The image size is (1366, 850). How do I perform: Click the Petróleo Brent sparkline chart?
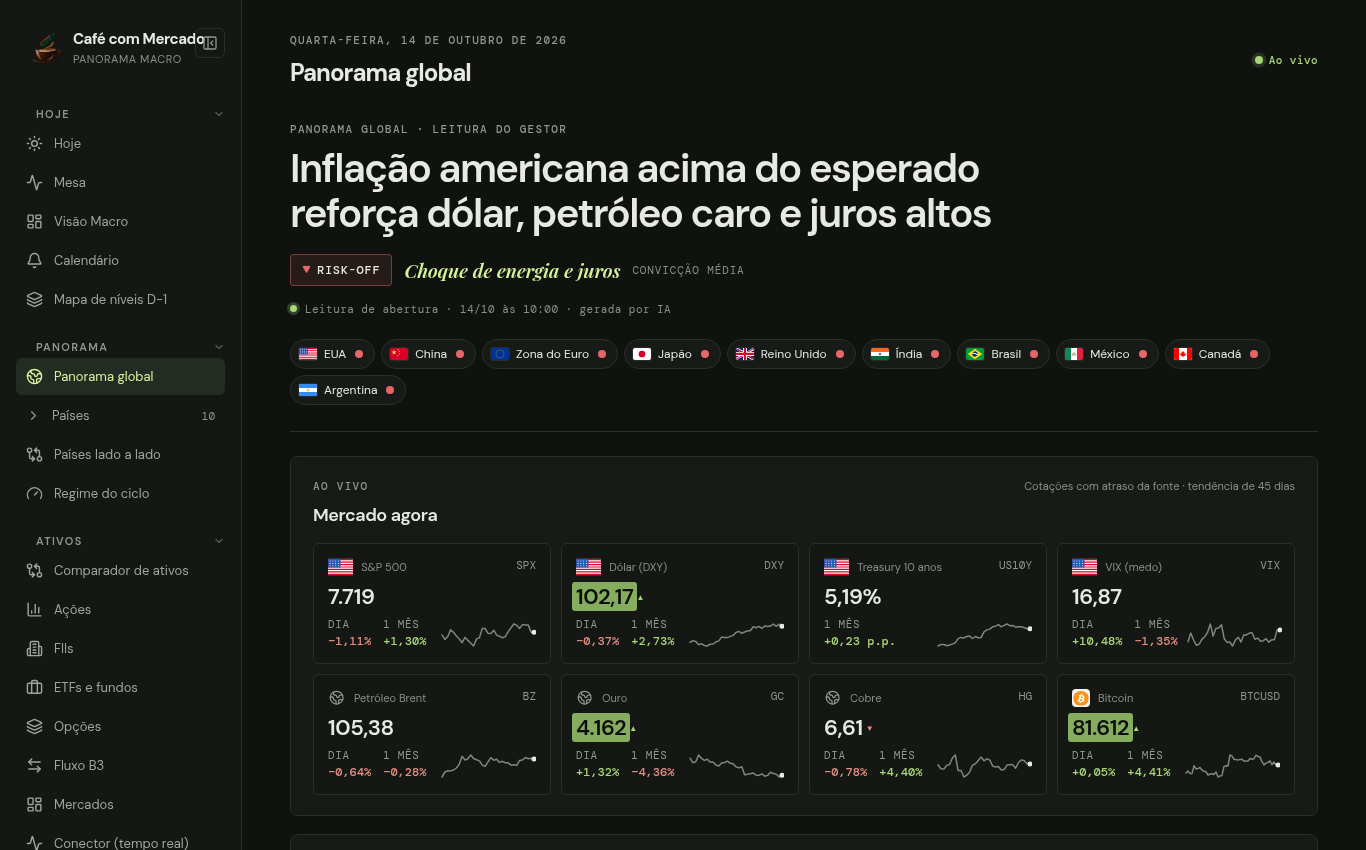[488, 764]
